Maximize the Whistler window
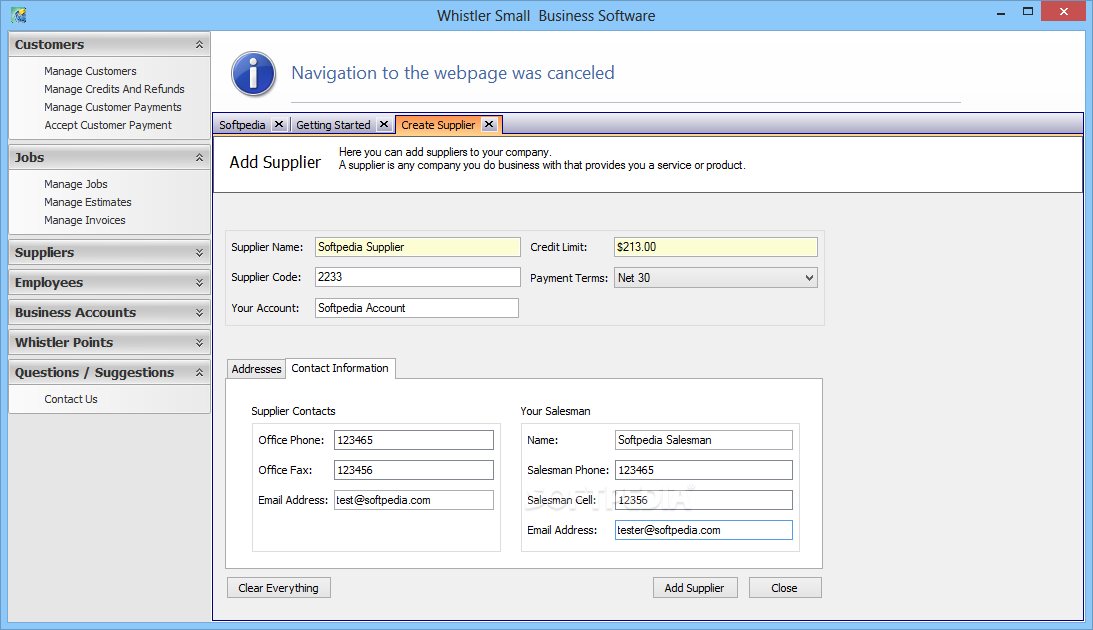The width and height of the screenshot is (1093, 630). click(x=1027, y=12)
